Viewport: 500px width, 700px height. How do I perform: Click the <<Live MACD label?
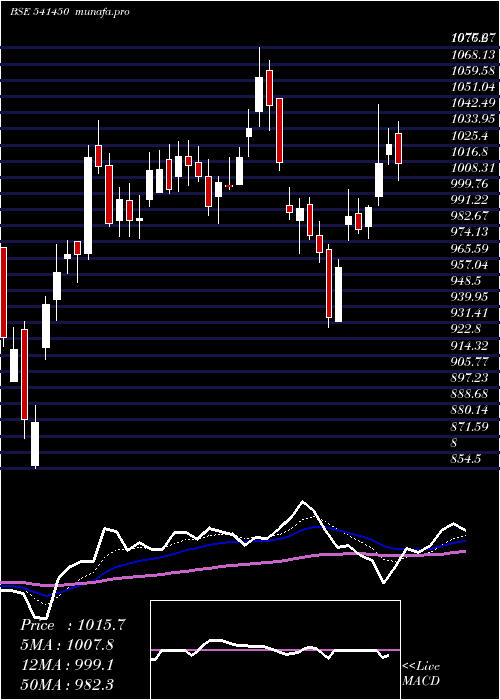click(421, 673)
